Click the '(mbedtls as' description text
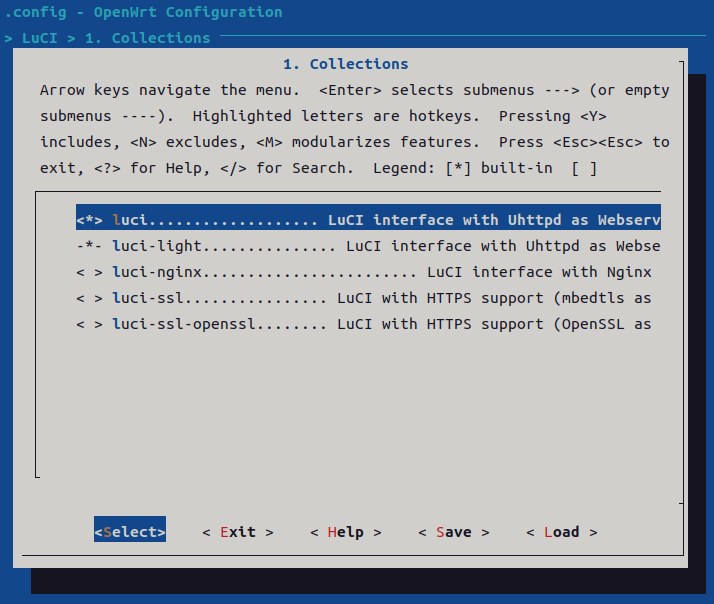 (602, 298)
